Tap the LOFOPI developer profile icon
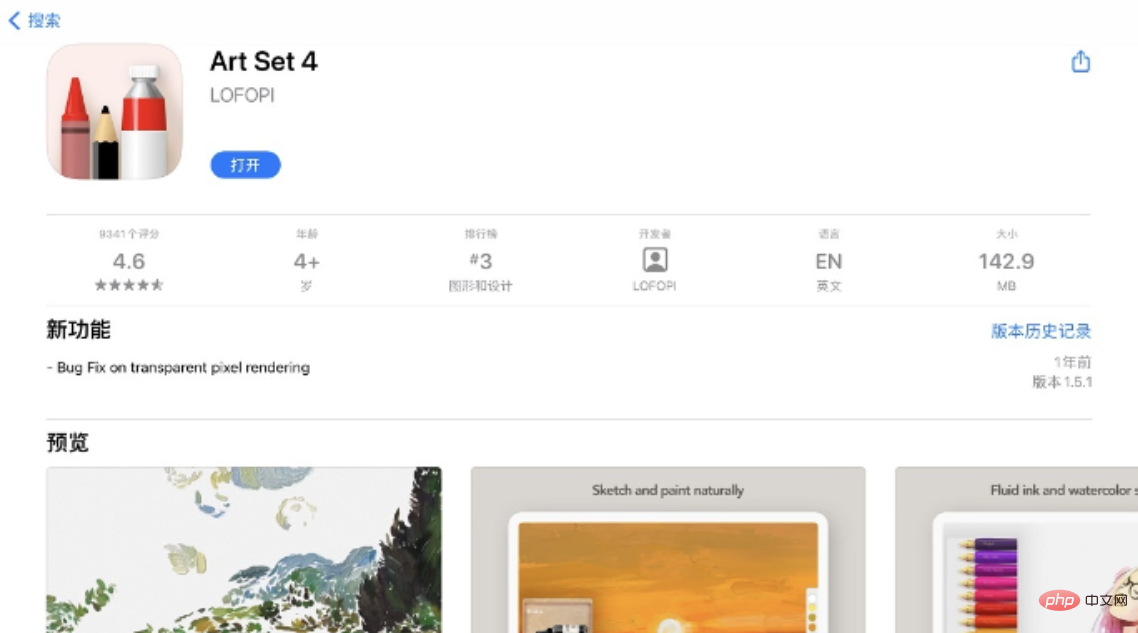Viewport: 1138px width, 633px height. tap(655, 260)
